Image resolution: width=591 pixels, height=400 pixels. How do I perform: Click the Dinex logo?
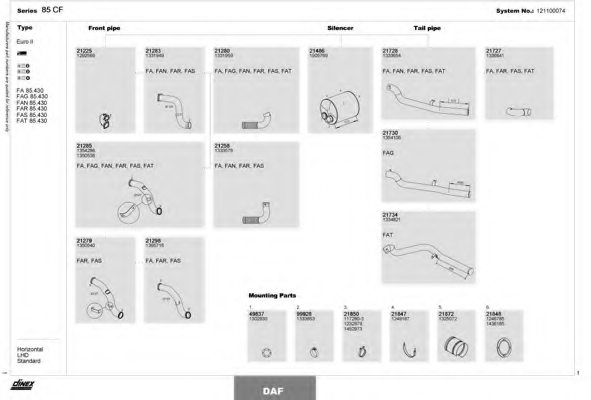coord(23,385)
